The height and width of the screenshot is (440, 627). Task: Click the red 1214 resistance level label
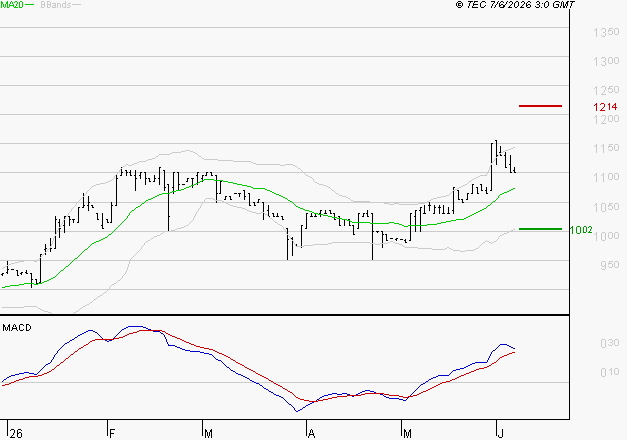click(x=605, y=107)
